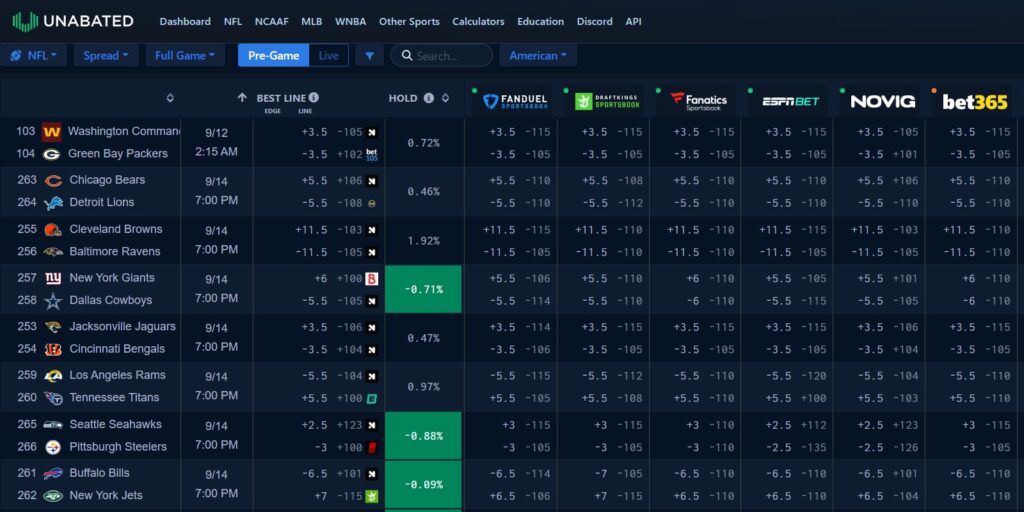Click the 0.97% hold value
The width and height of the screenshot is (1024, 512).
423,387
